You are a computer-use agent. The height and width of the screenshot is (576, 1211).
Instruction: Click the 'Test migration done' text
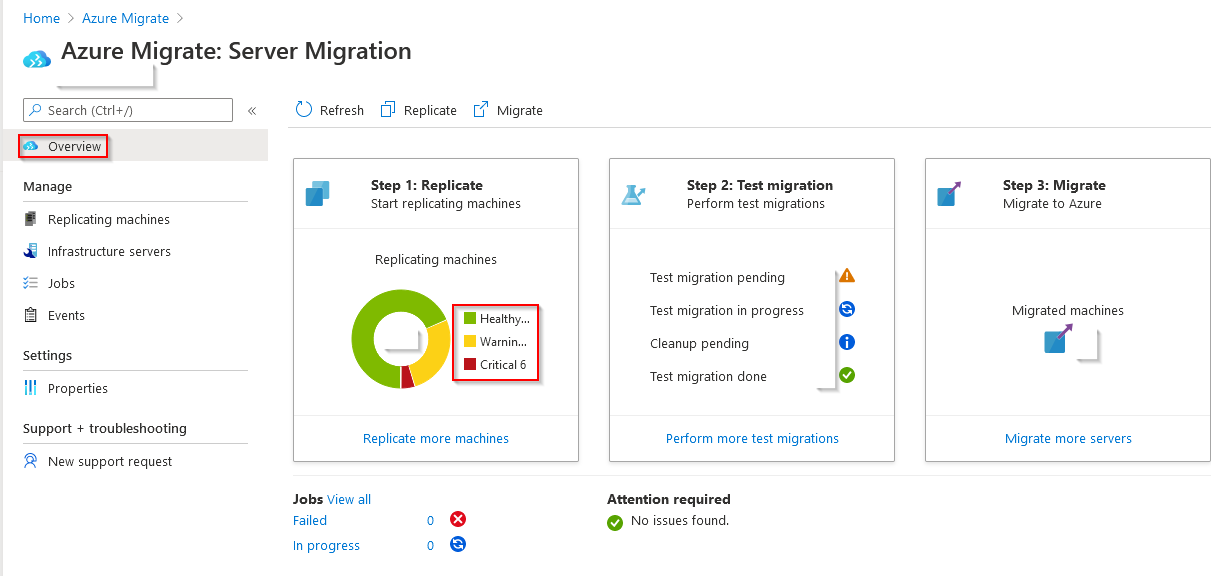(708, 376)
